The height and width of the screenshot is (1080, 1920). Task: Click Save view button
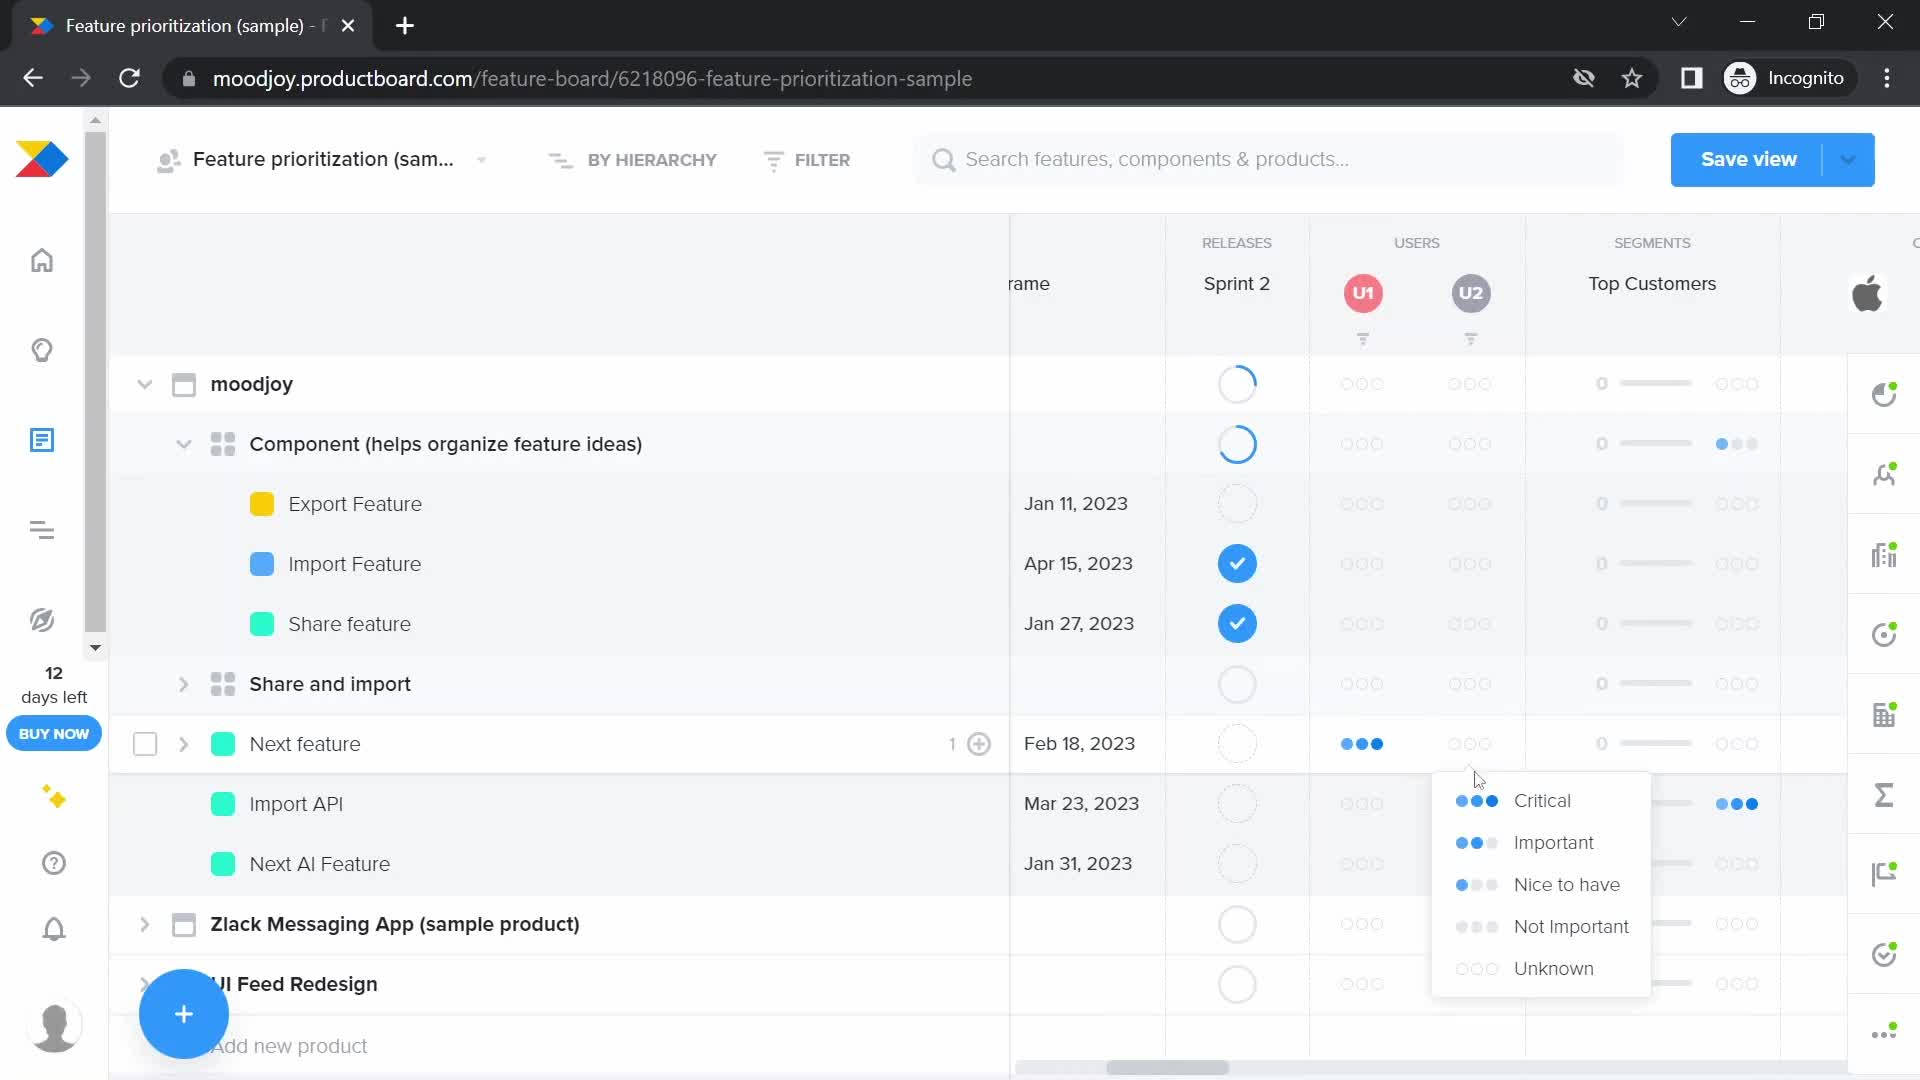click(x=1749, y=158)
